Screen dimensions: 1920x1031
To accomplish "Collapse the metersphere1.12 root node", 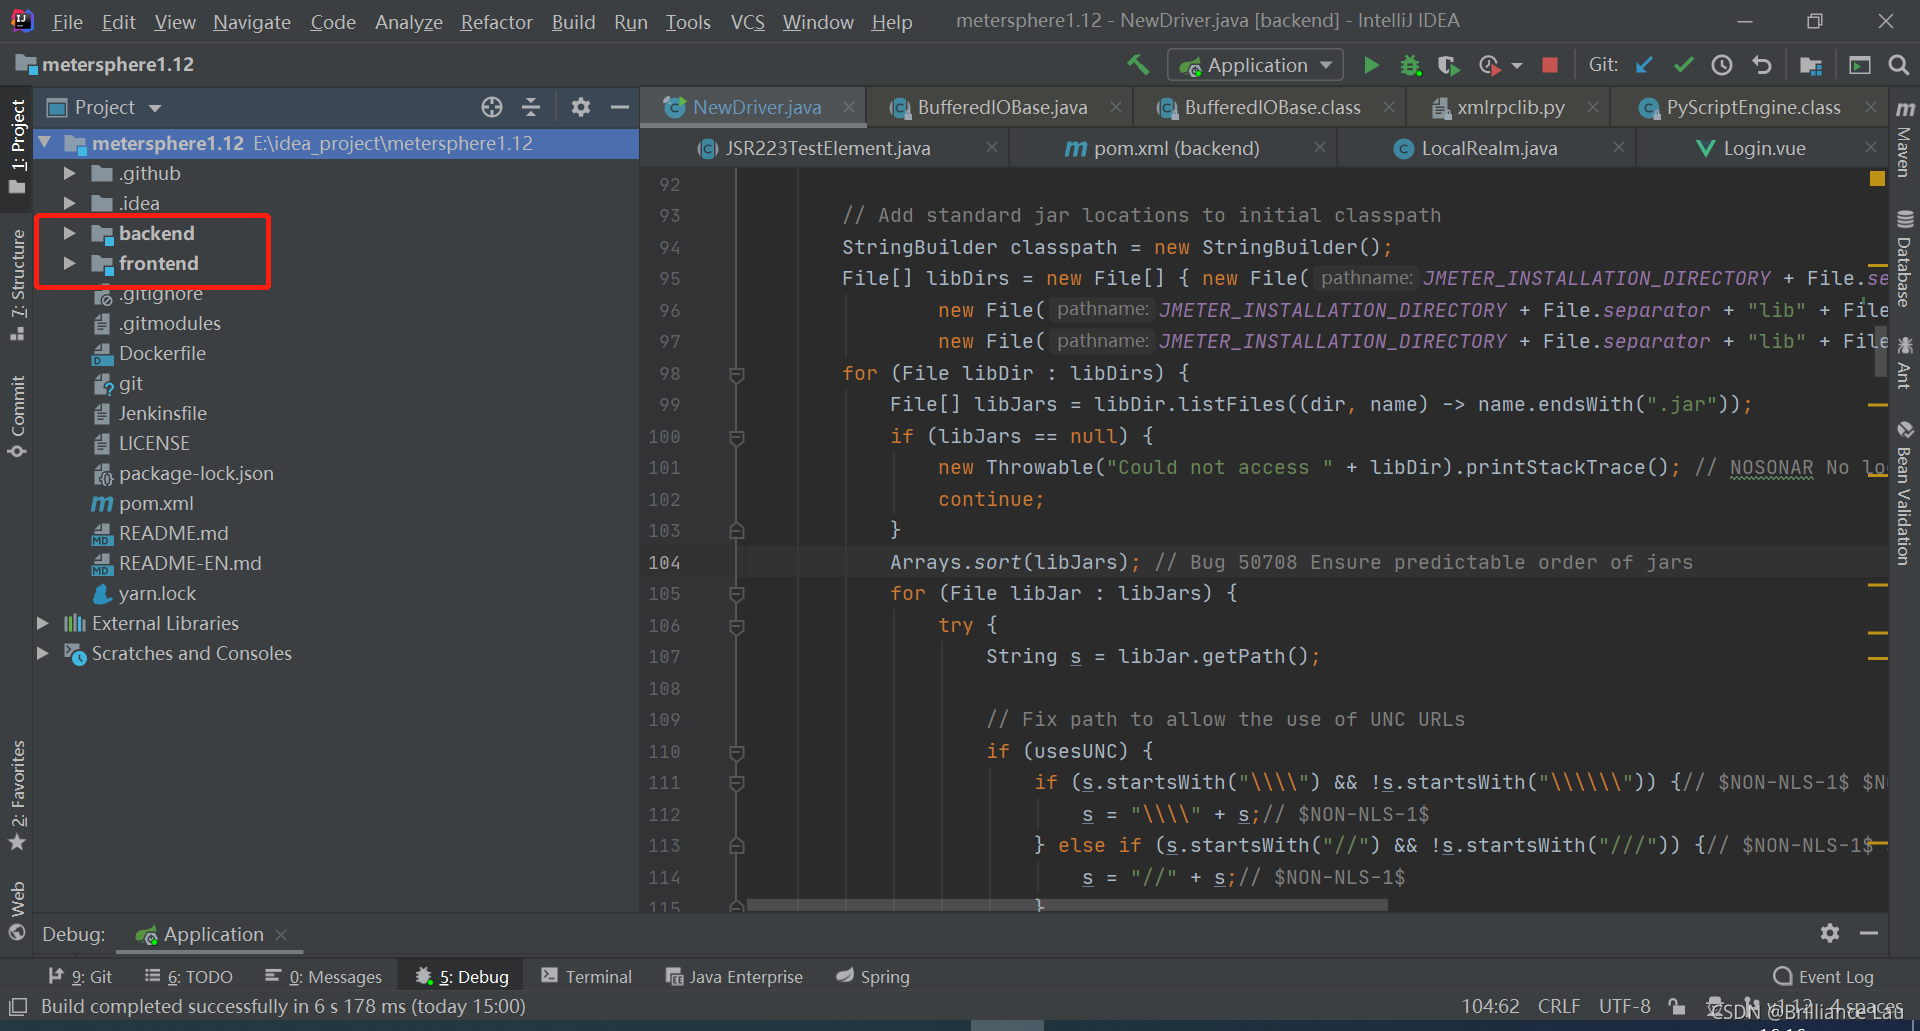I will coord(45,143).
